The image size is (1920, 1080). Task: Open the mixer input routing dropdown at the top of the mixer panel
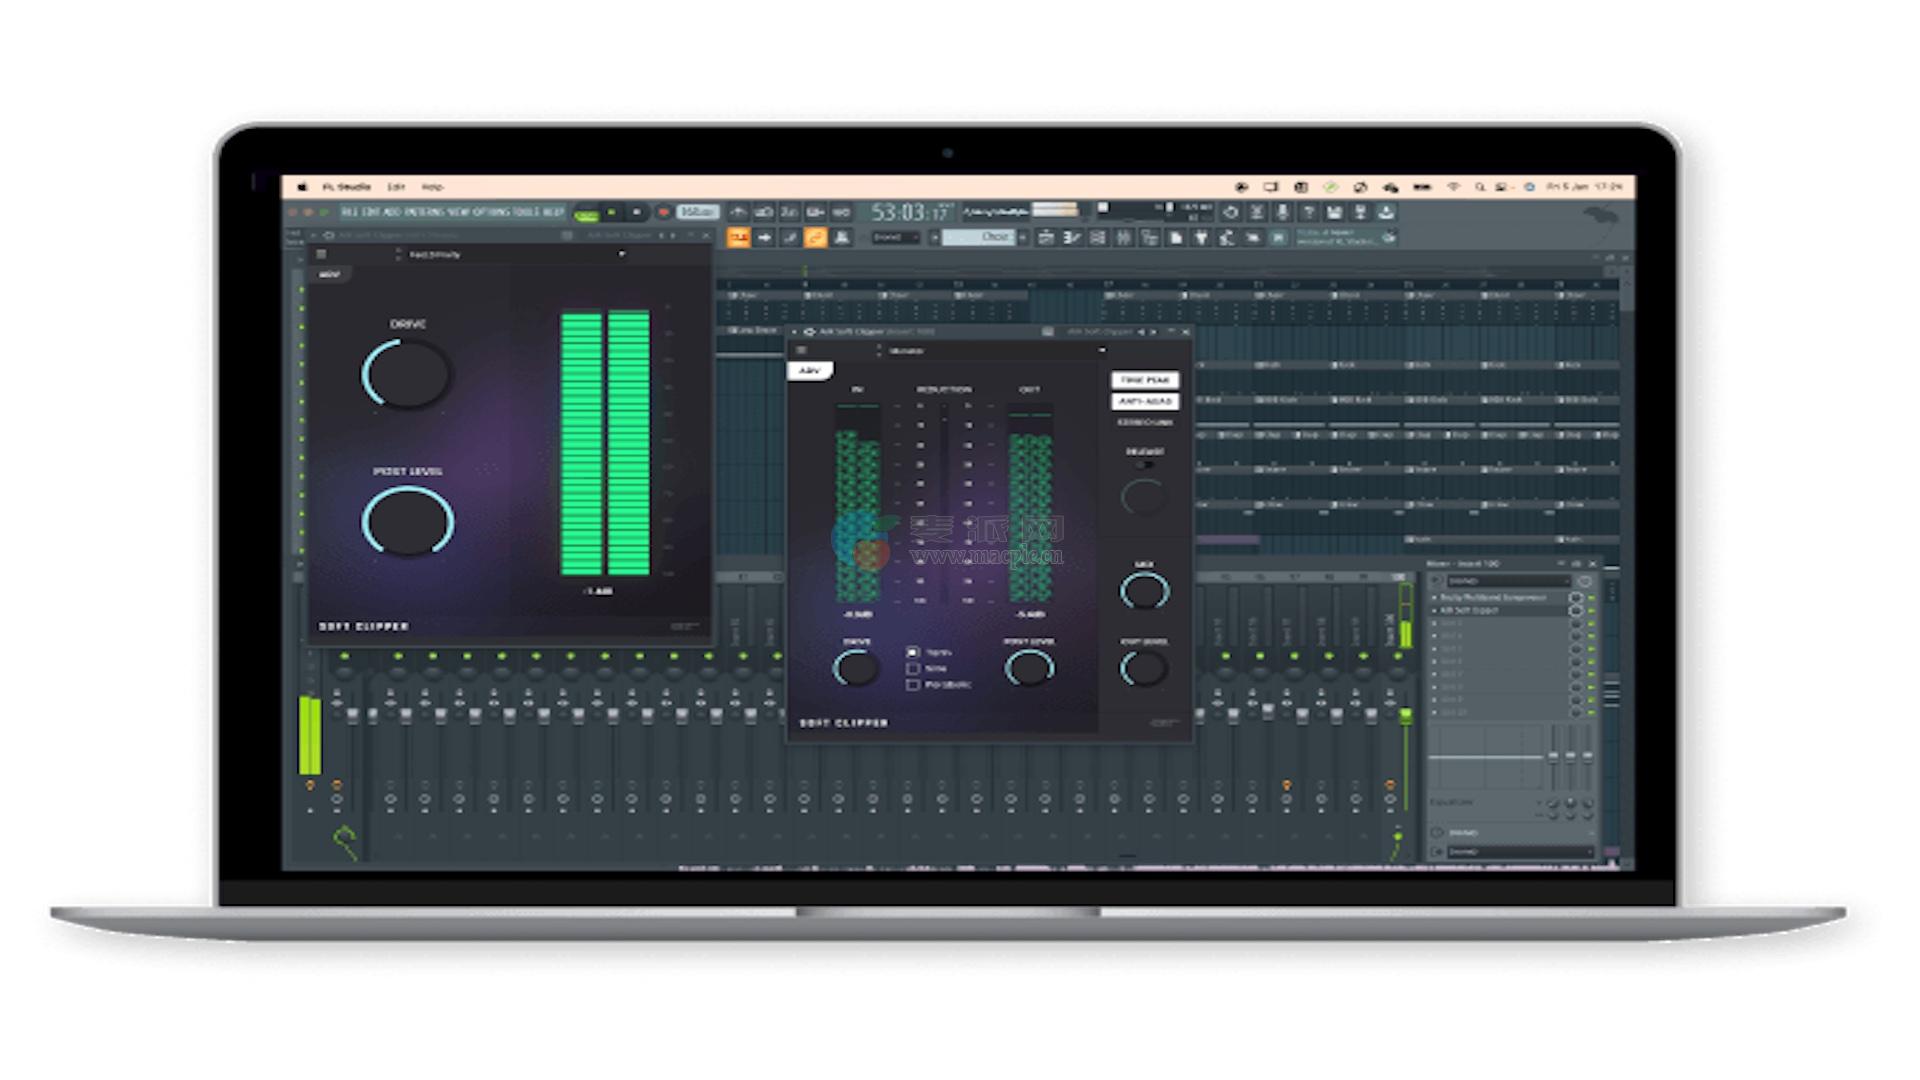[x=1510, y=581]
